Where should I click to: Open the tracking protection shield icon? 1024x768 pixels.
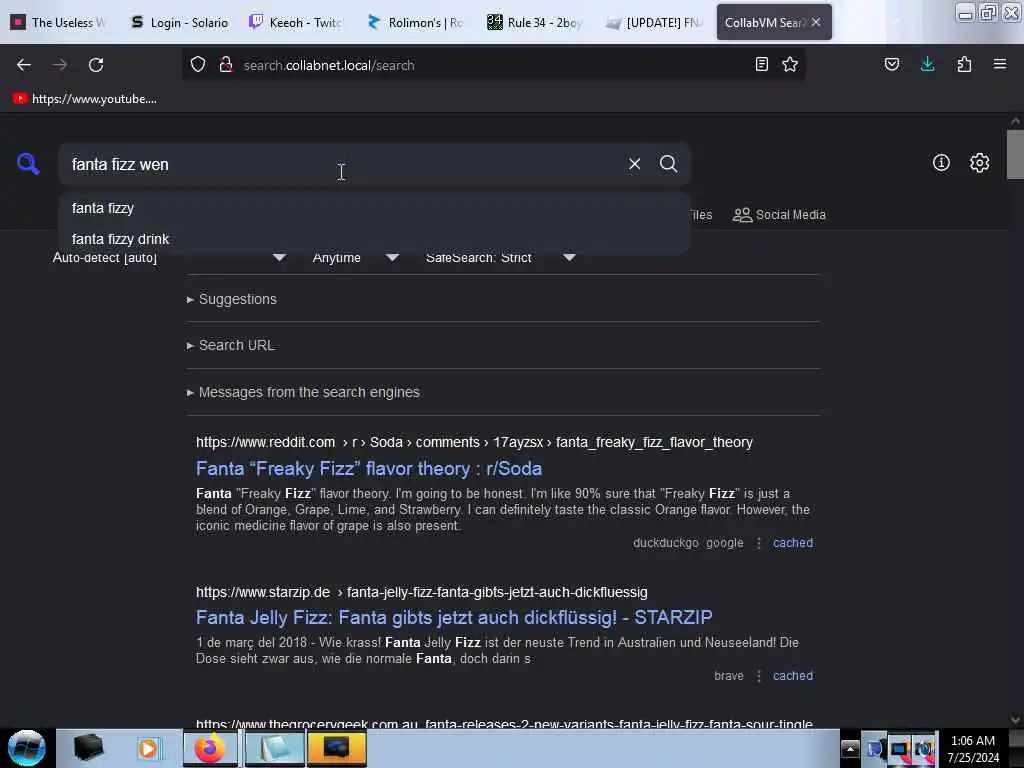[x=198, y=64]
